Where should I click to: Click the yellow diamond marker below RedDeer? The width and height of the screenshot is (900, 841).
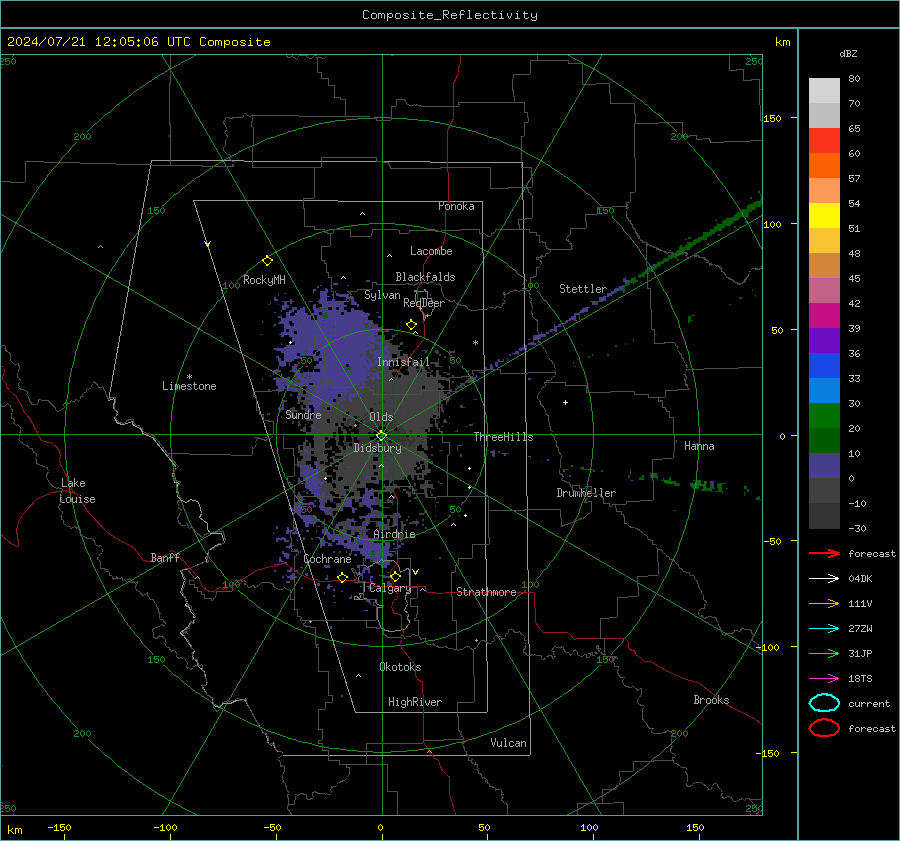point(412,325)
